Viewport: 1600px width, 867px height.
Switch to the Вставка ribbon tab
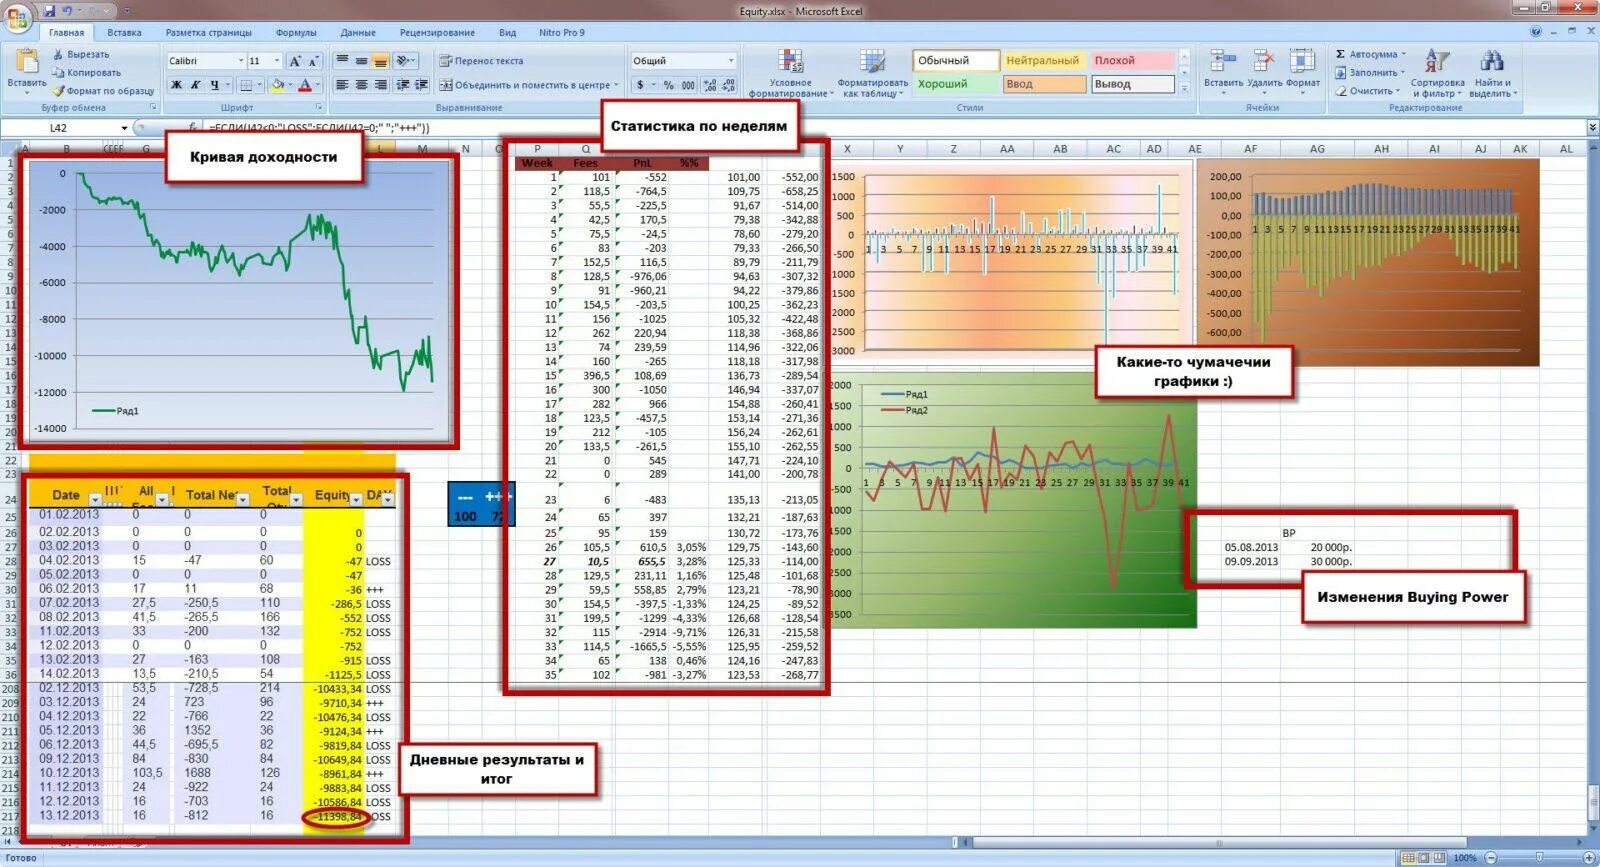click(124, 33)
